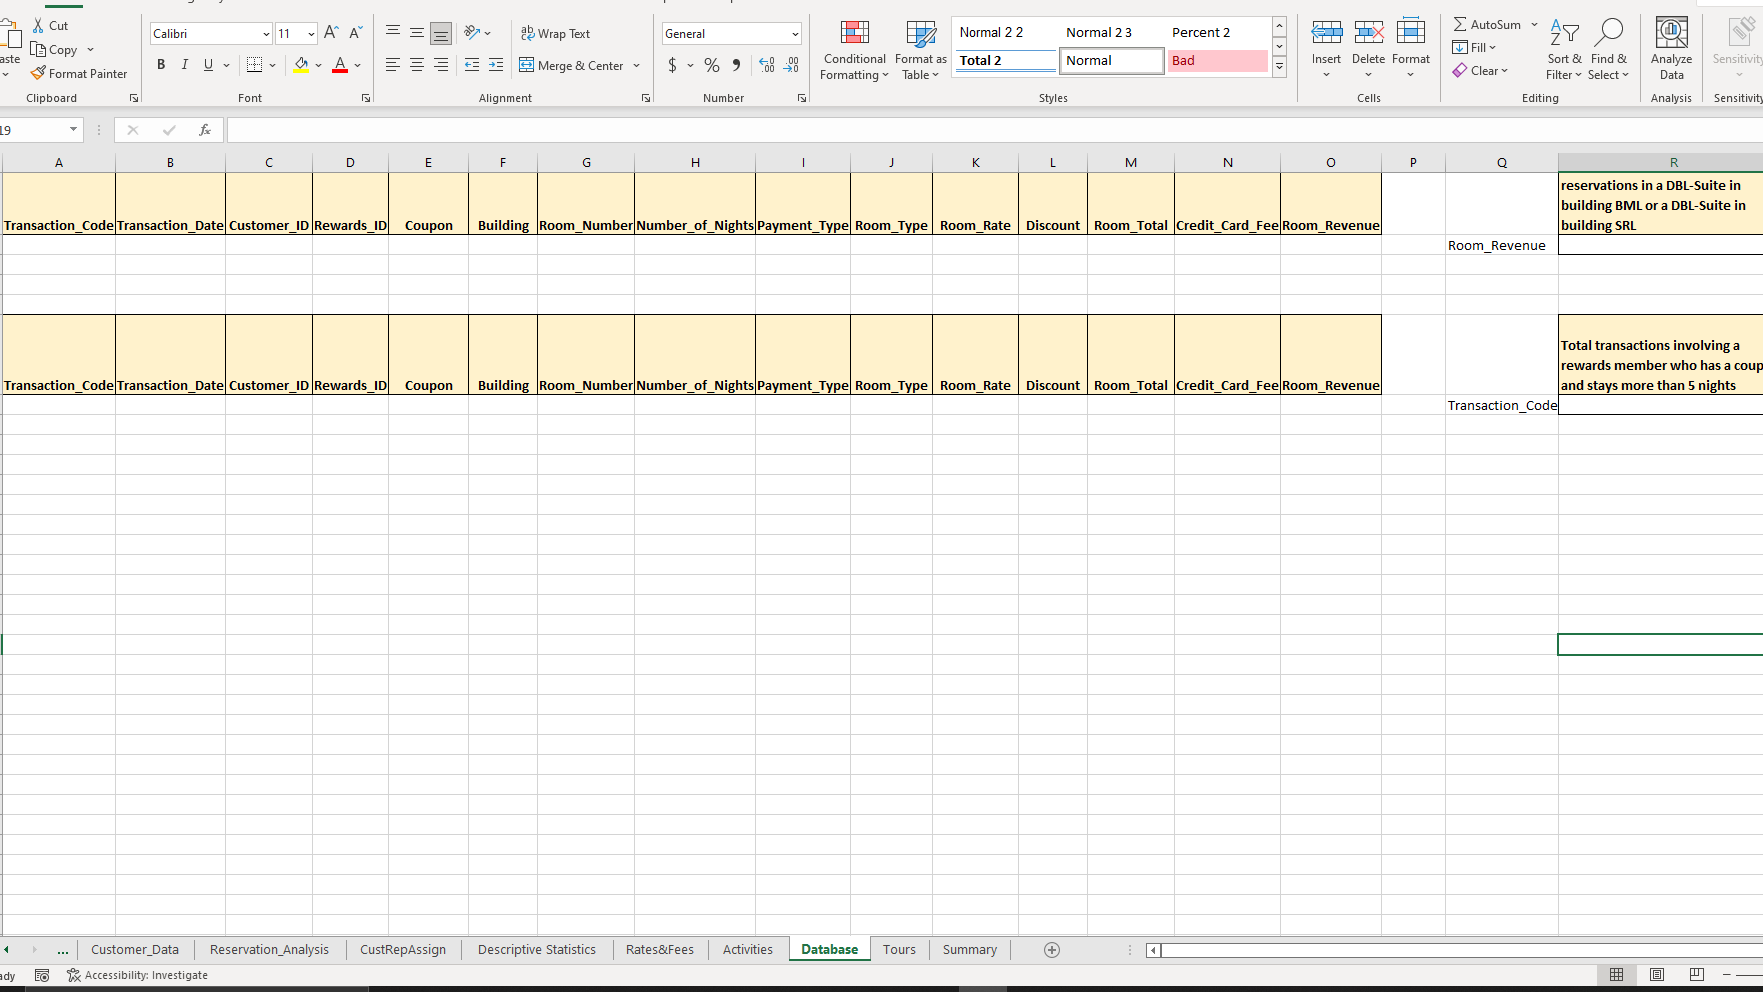Screen dimensions: 1763x992
Task: Apply Percent Style format
Action: [712, 65]
